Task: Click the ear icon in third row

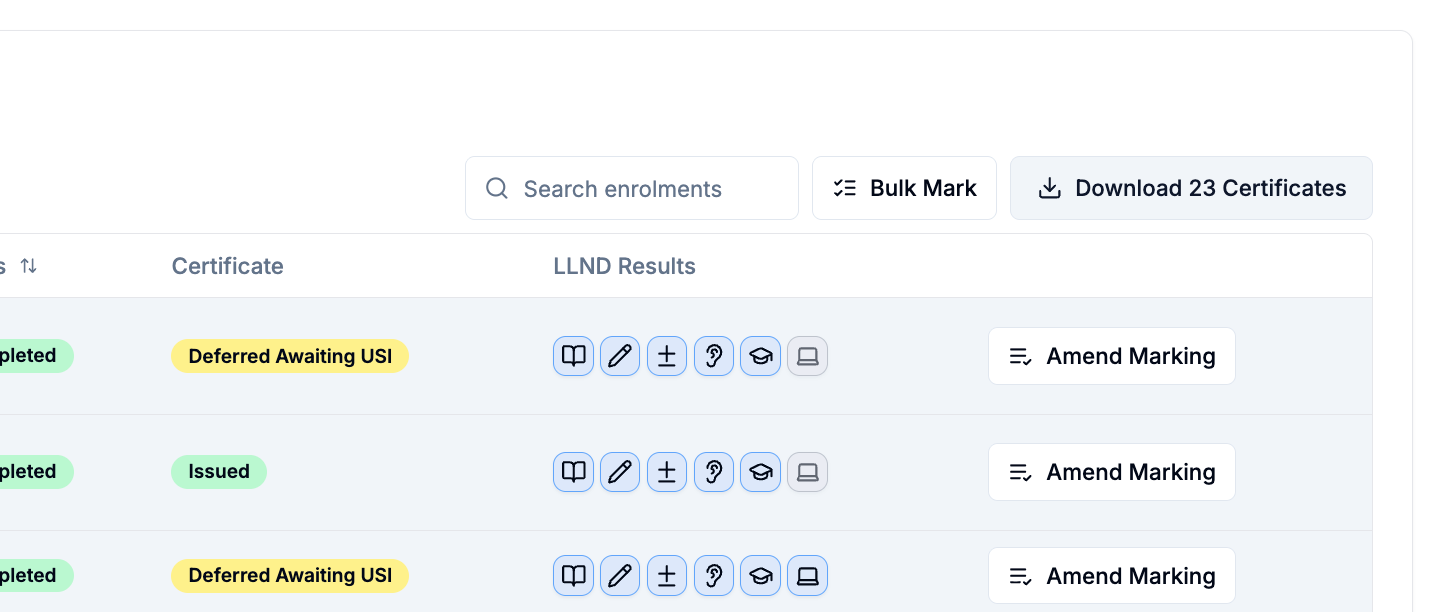Action: [714, 576]
